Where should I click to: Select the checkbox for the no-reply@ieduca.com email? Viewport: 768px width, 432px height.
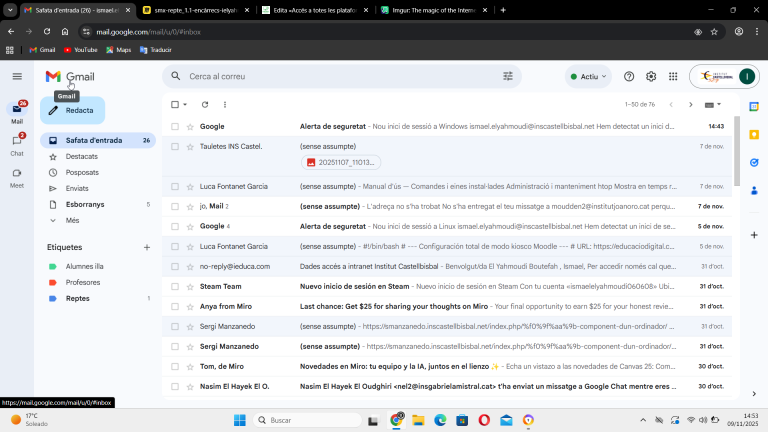click(175, 266)
